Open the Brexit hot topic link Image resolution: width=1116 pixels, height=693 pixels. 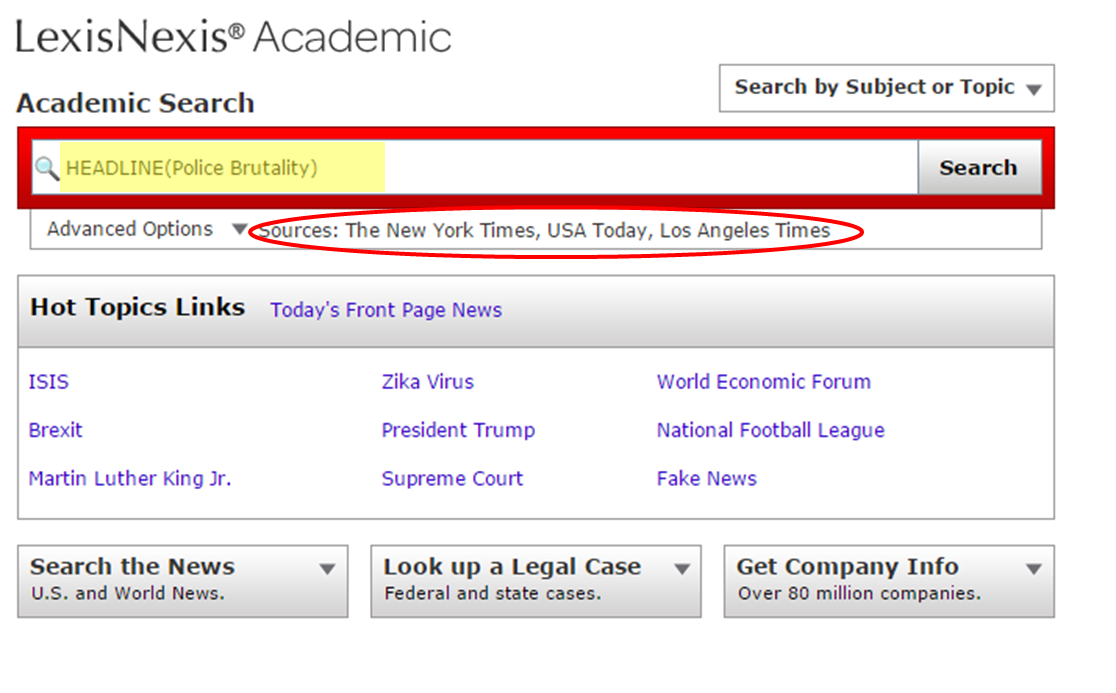tap(56, 430)
